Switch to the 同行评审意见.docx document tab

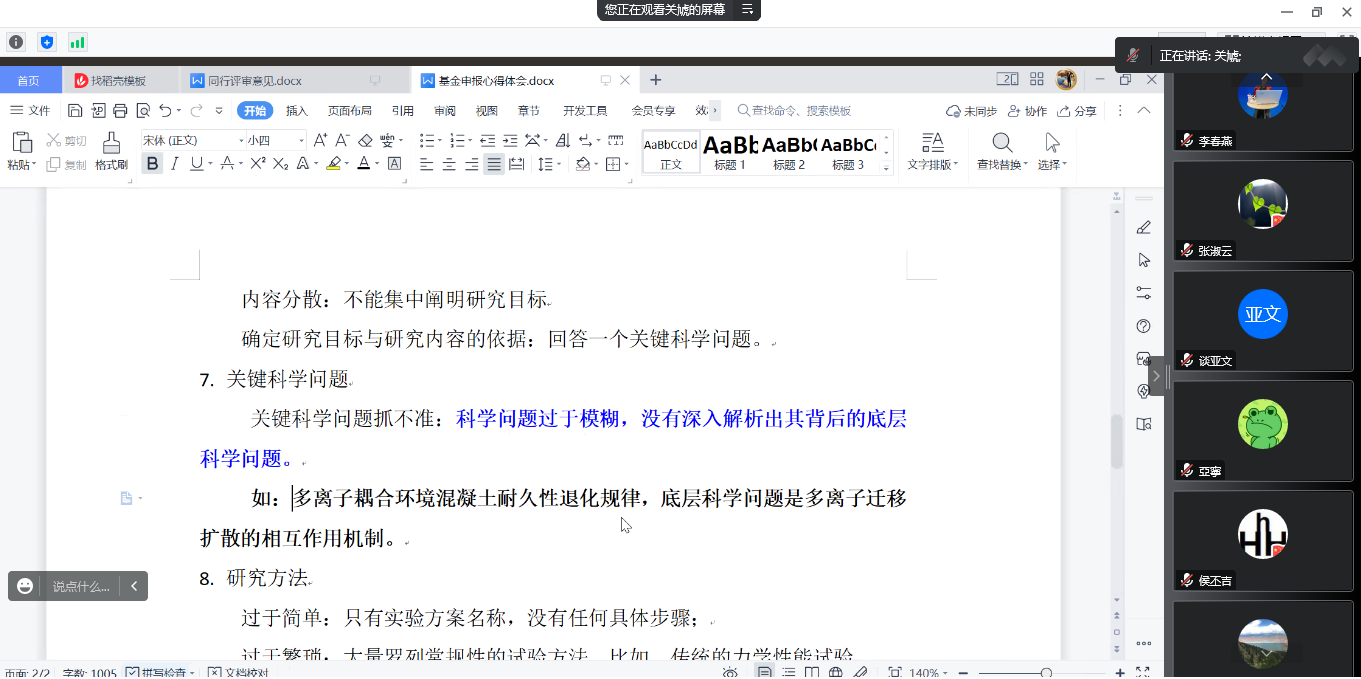(254, 81)
